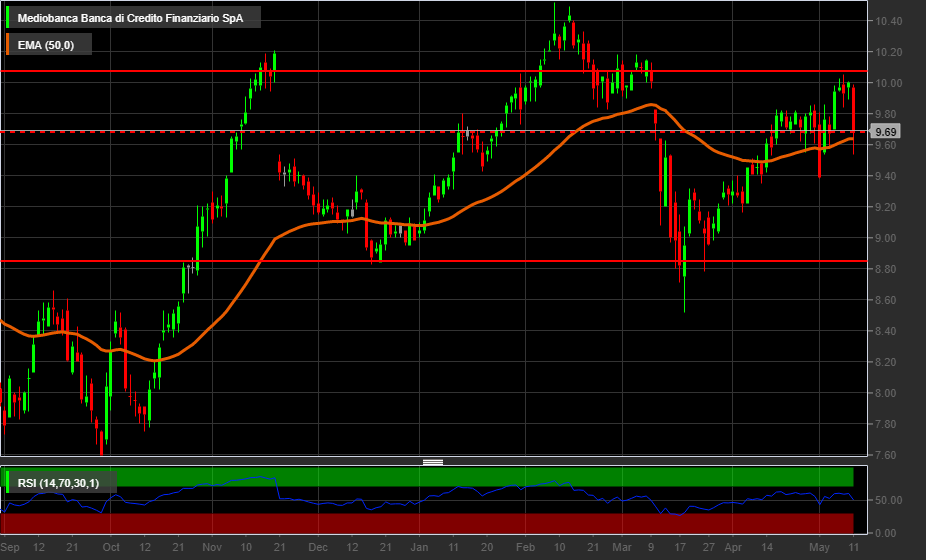Click the 0.00 RSI axis label

[885, 533]
